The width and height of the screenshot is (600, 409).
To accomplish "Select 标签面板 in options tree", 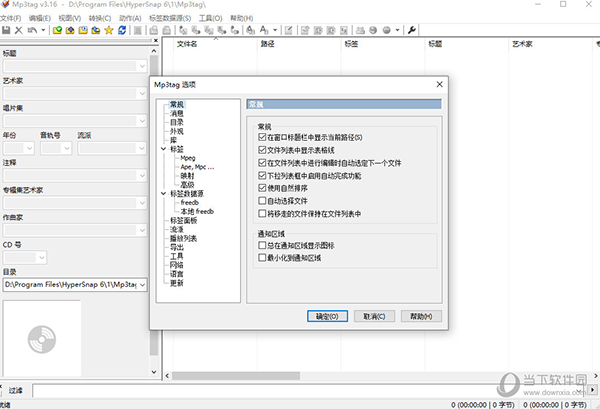I will click(184, 220).
